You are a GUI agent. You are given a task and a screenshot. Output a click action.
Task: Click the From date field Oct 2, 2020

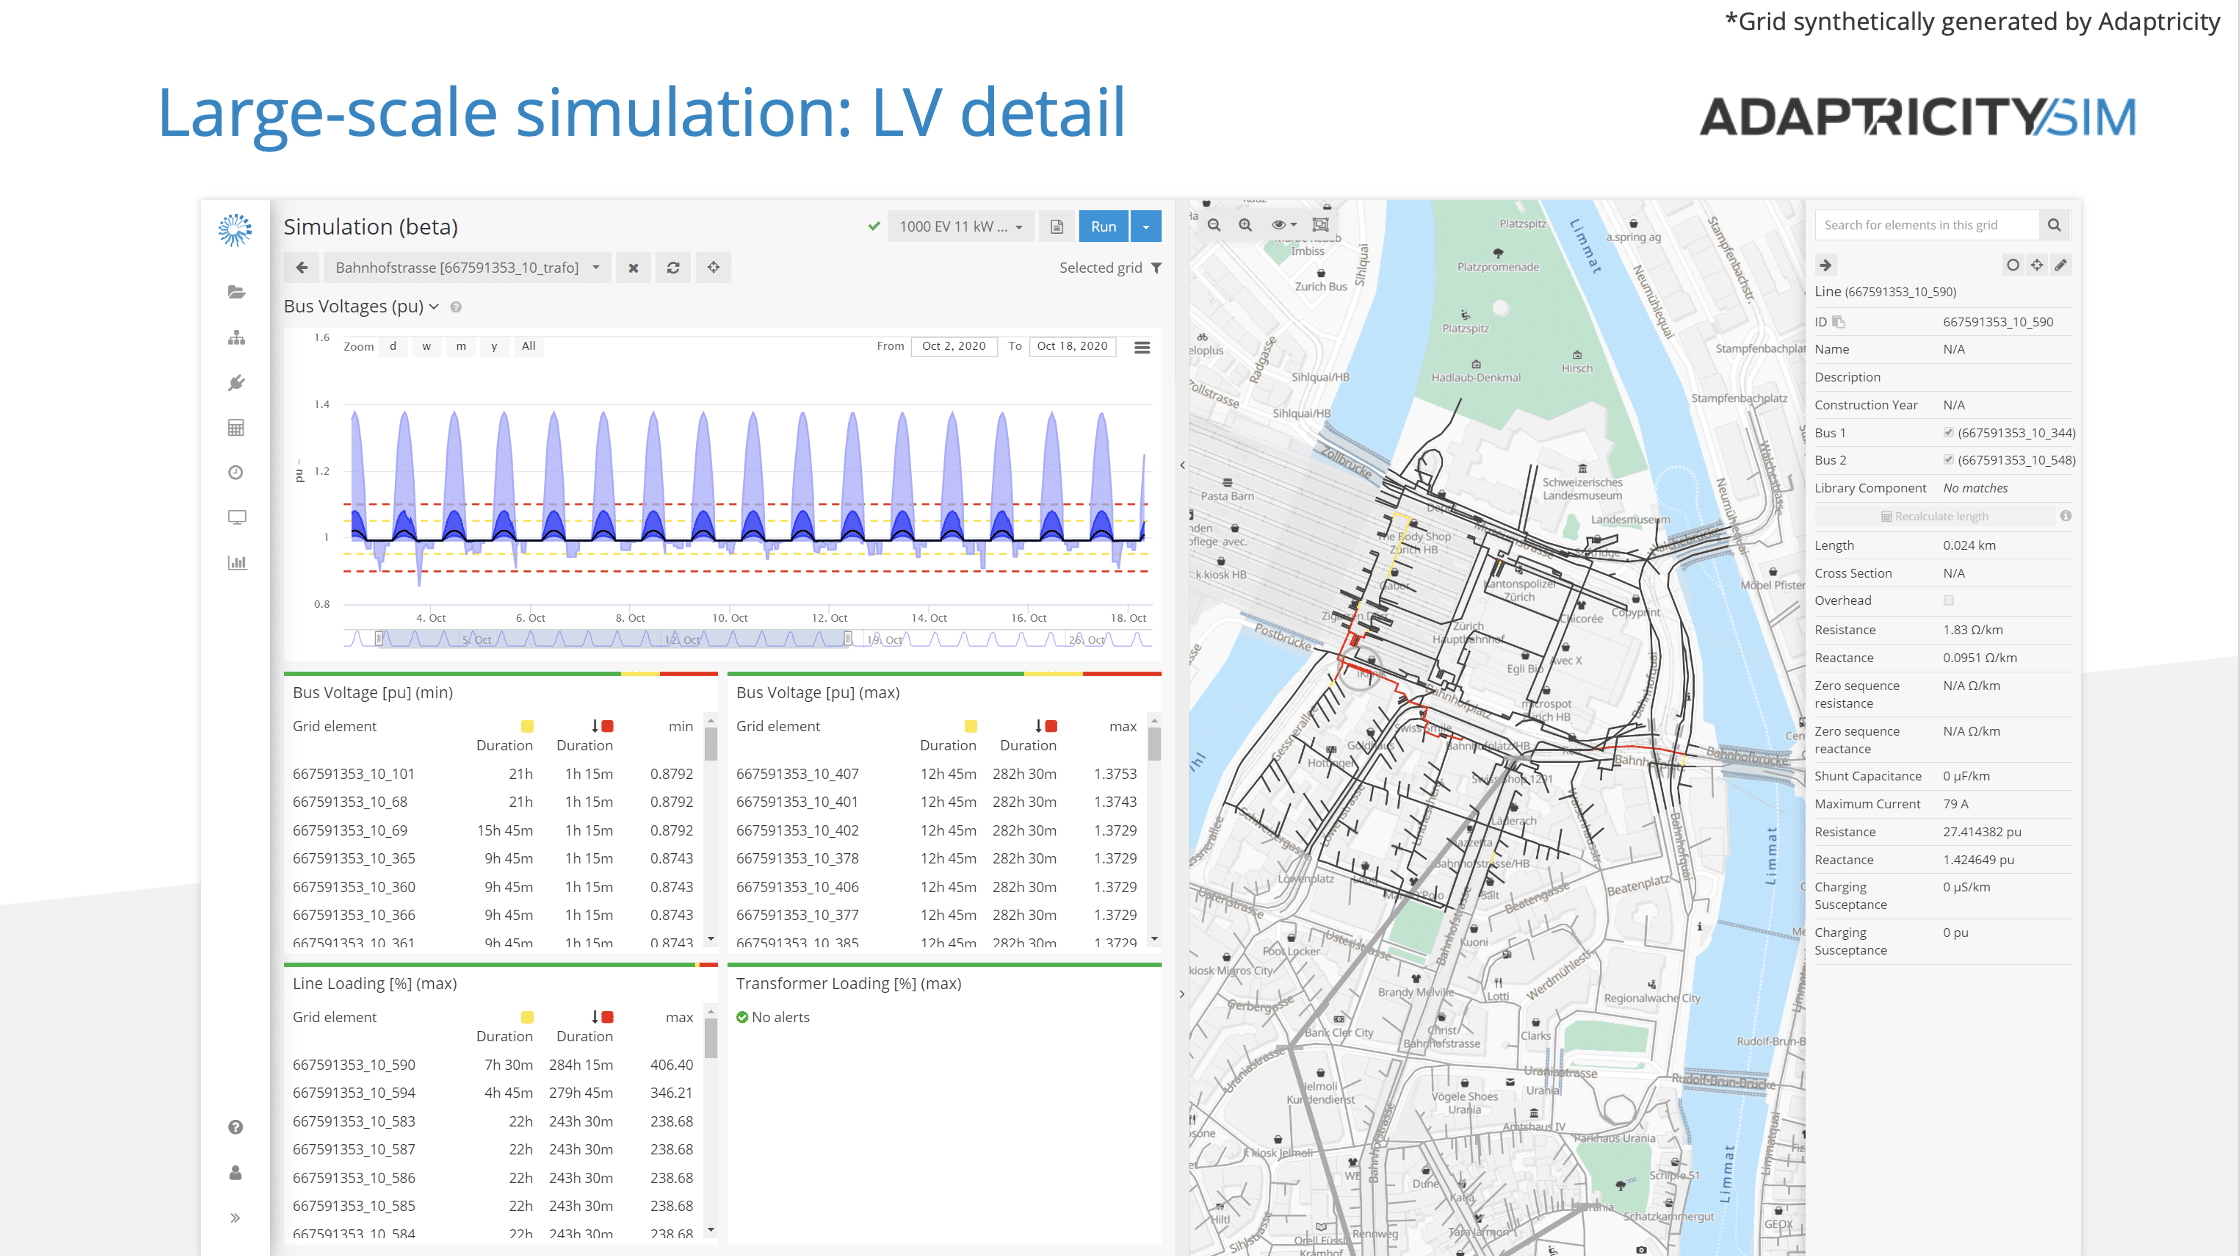point(954,346)
